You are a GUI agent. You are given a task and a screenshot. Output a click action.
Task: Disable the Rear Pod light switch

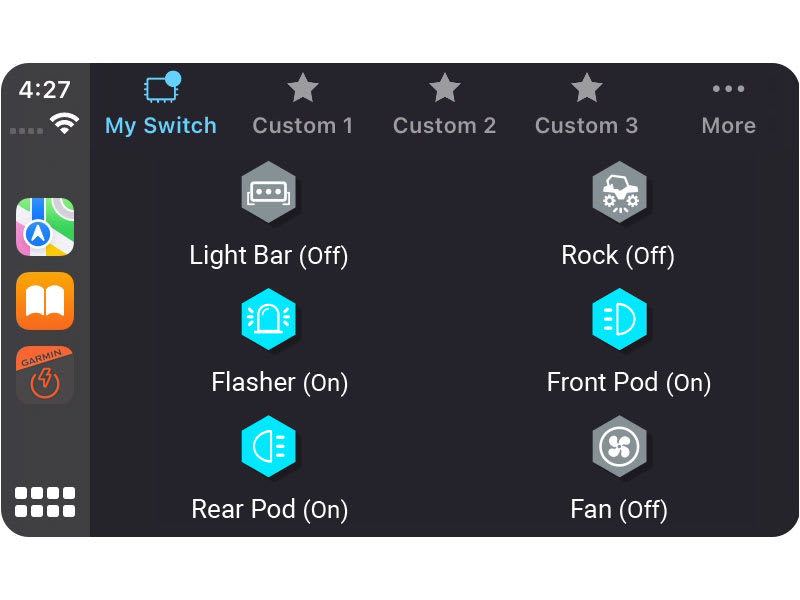pos(268,446)
